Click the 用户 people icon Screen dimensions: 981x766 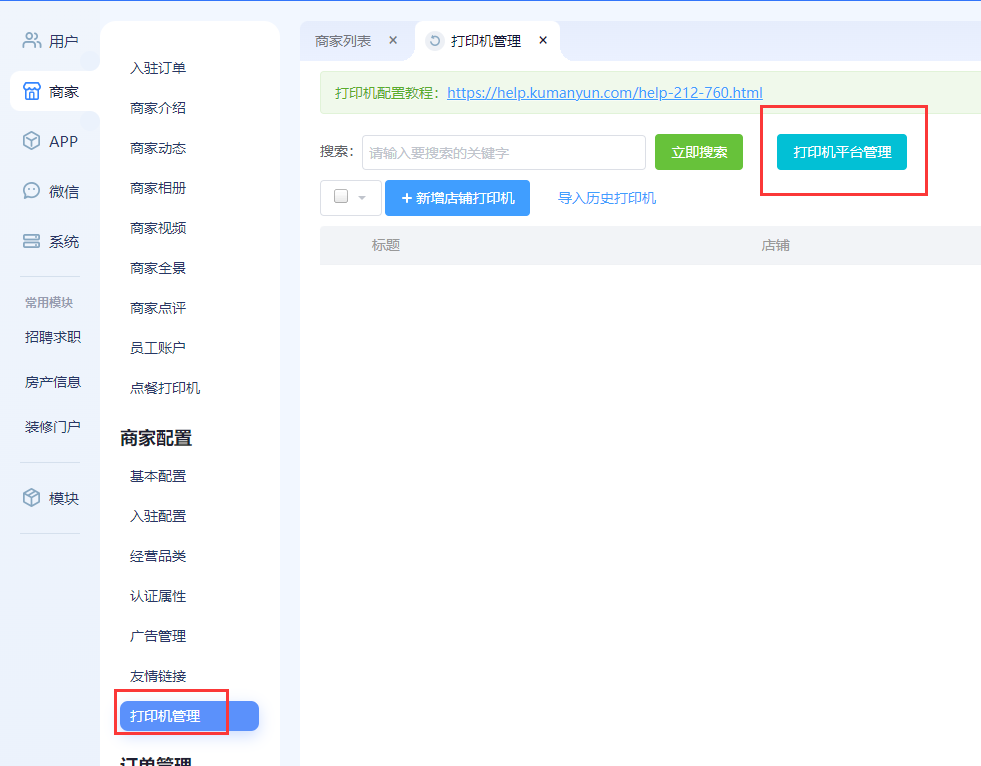[x=31, y=41]
